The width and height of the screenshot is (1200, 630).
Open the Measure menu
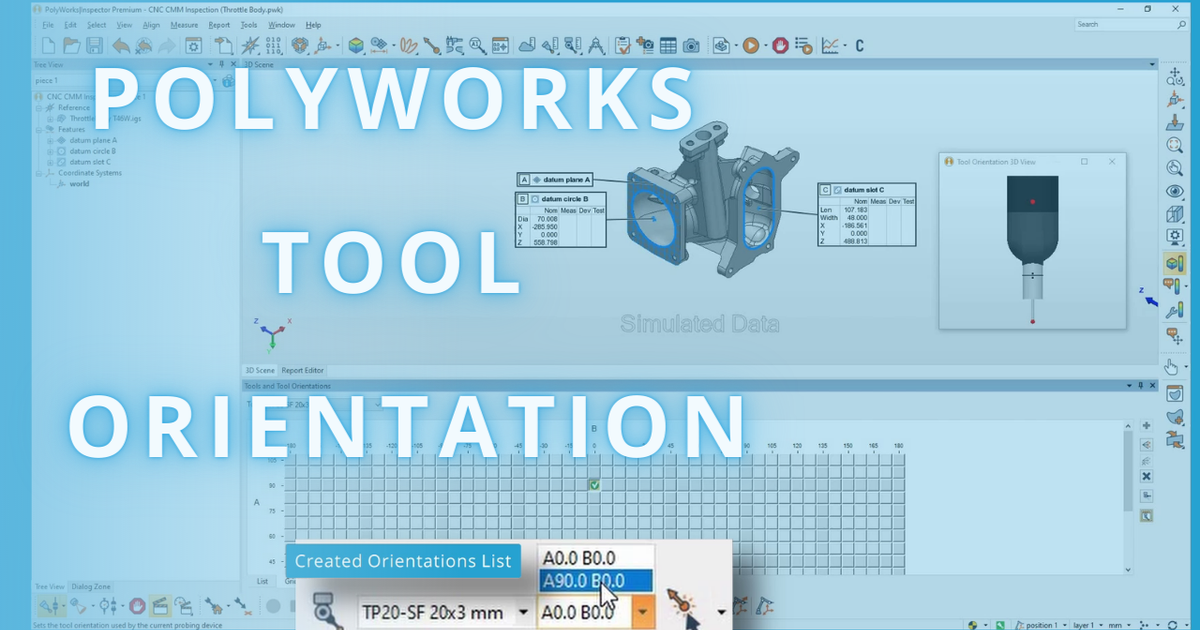pyautogui.click(x=185, y=24)
